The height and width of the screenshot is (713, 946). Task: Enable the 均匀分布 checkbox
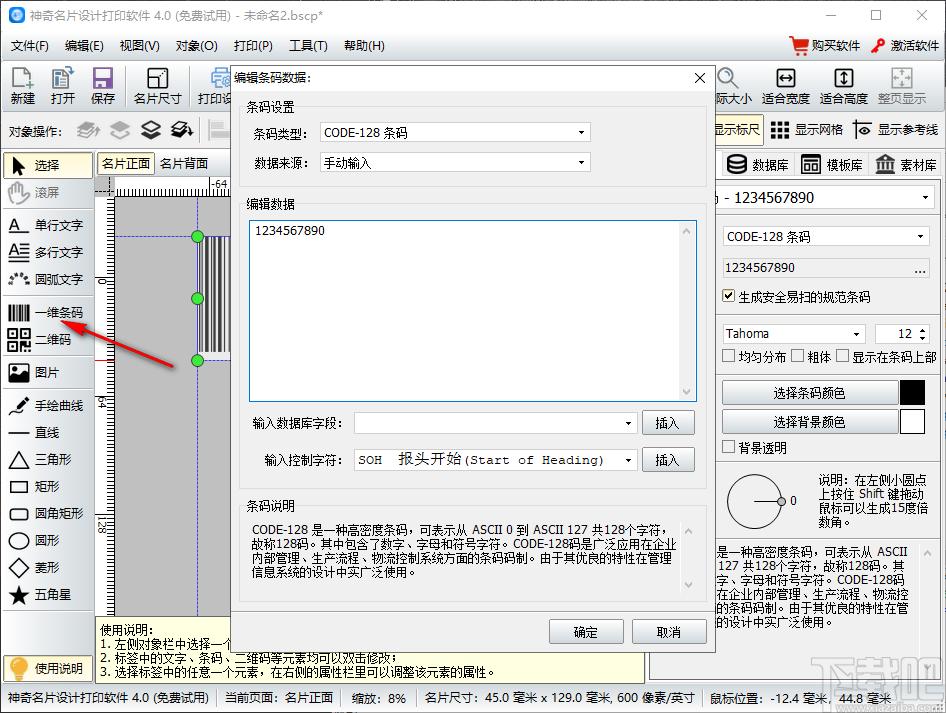tap(729, 356)
